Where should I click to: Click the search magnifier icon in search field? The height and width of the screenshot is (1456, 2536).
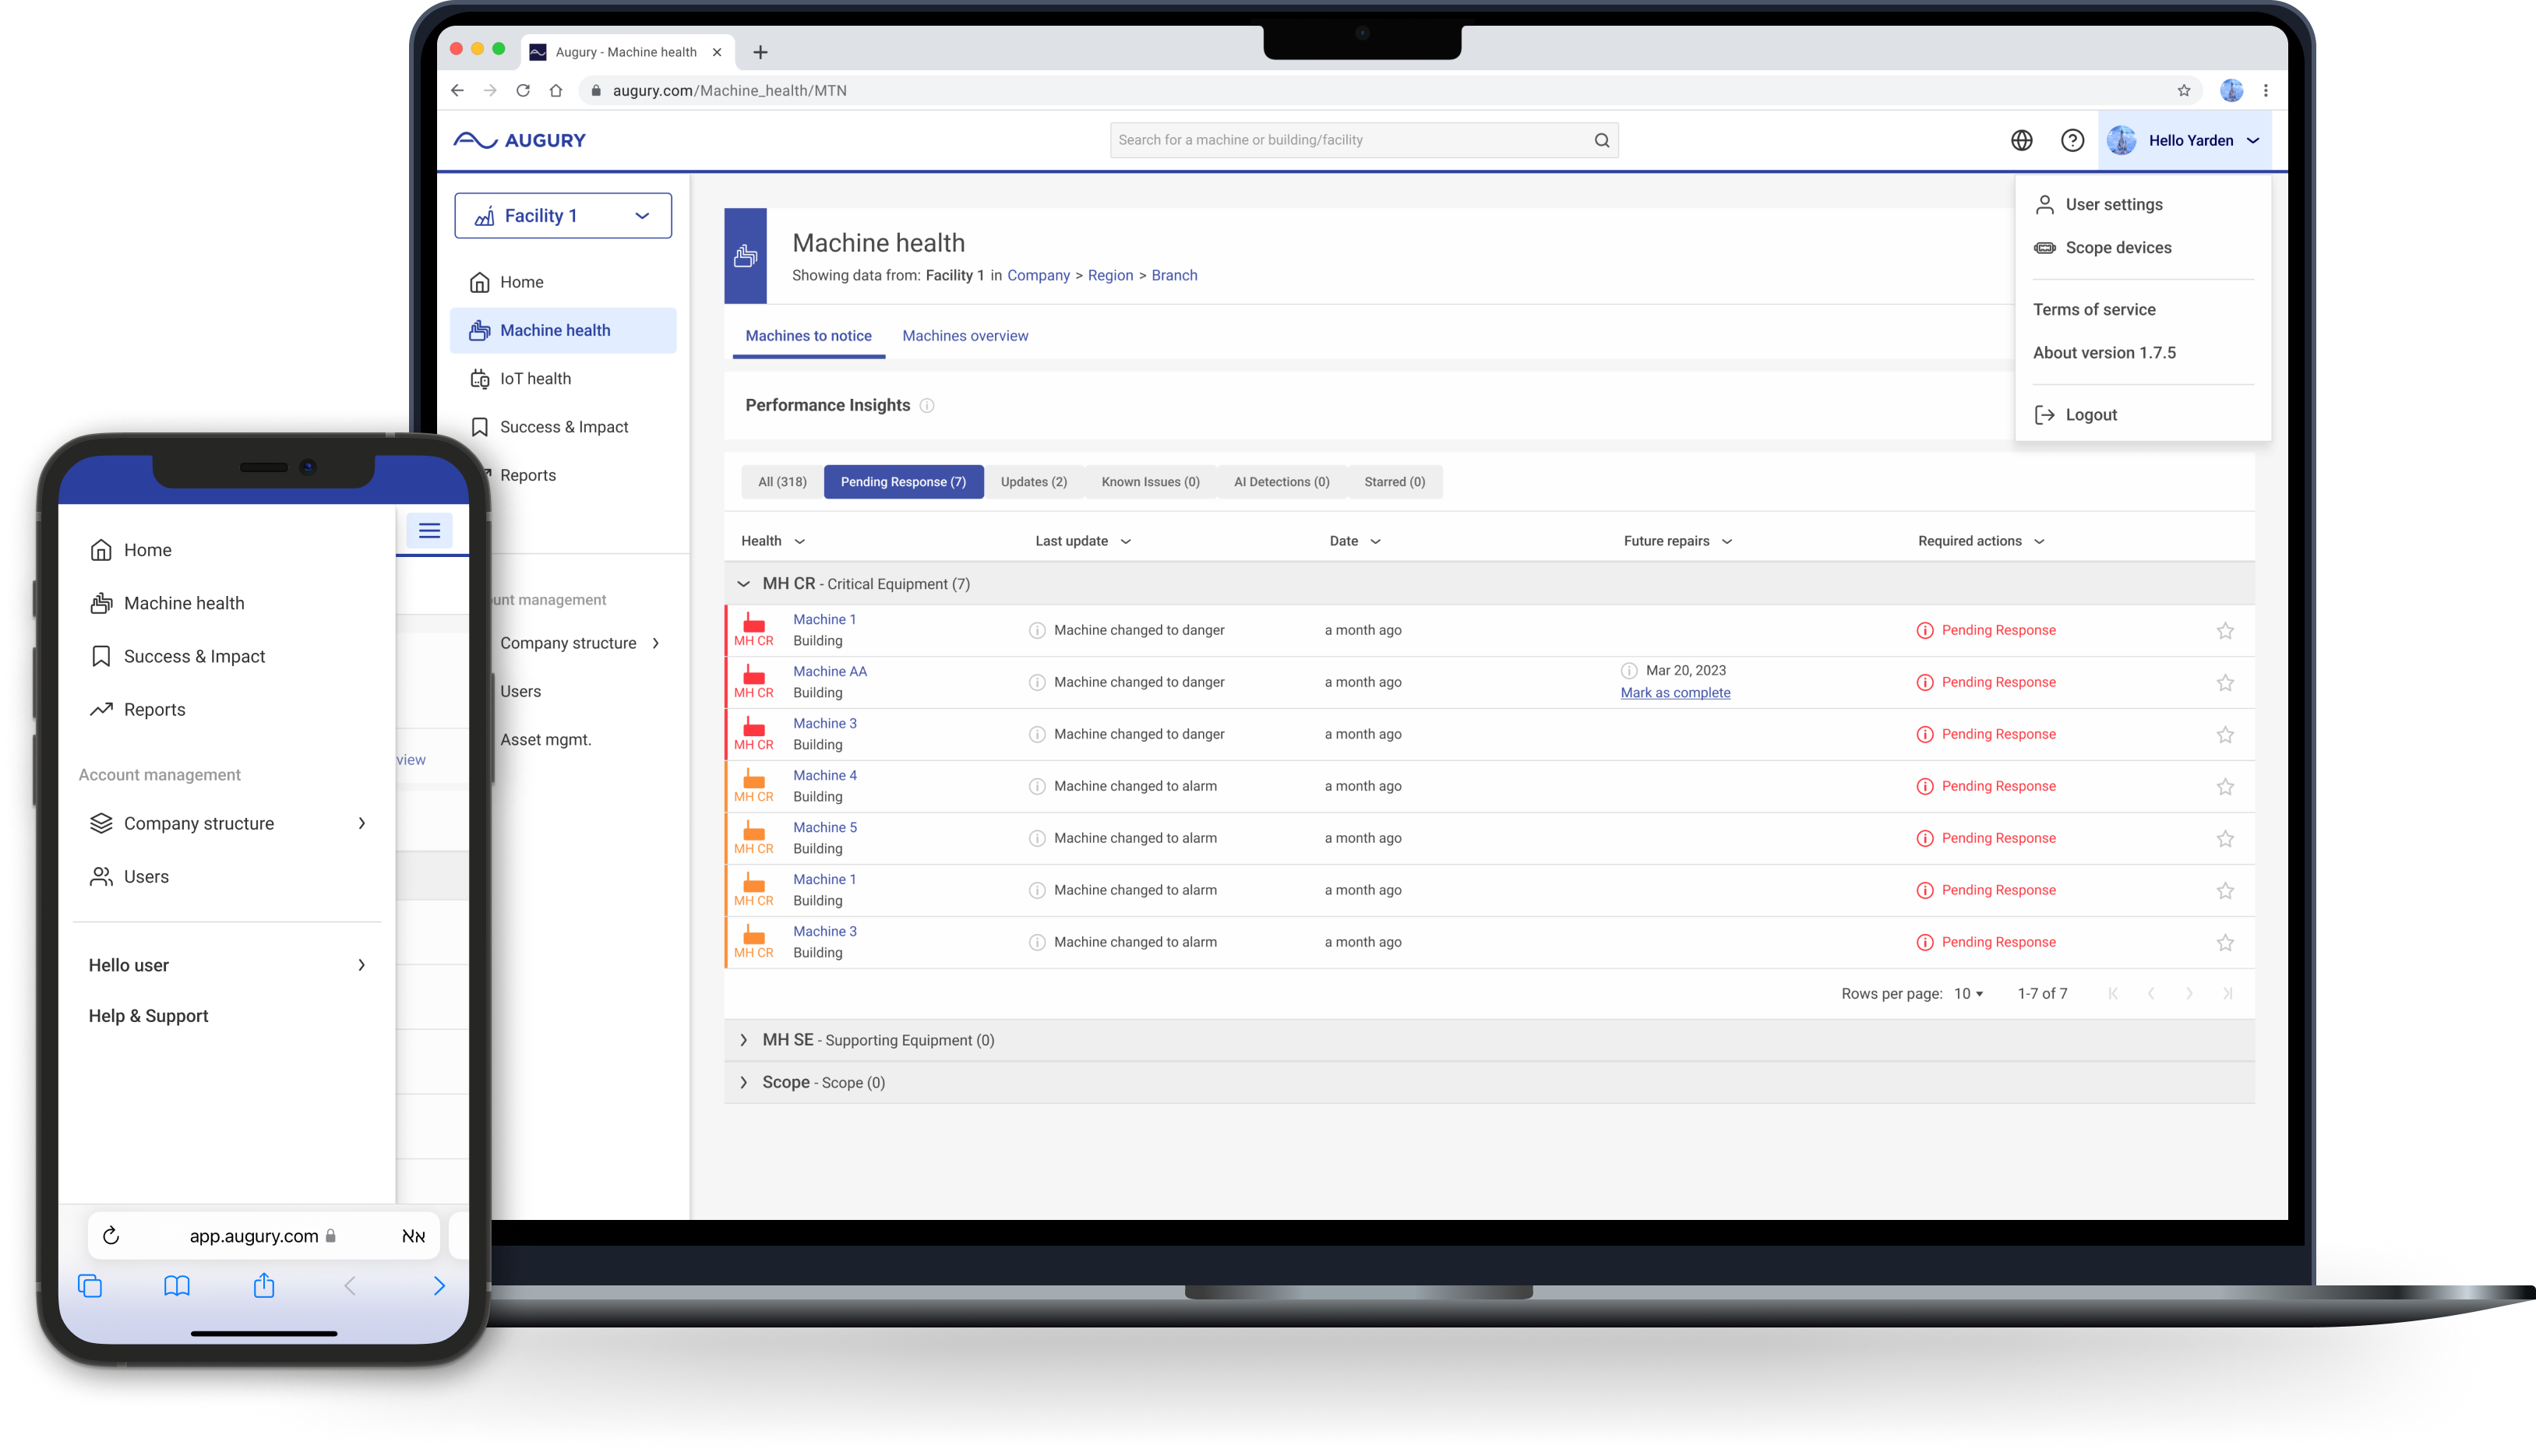pyautogui.click(x=1601, y=140)
